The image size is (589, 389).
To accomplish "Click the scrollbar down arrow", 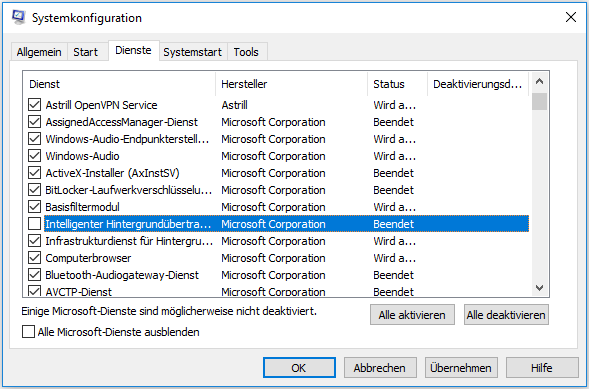I will point(539,288).
